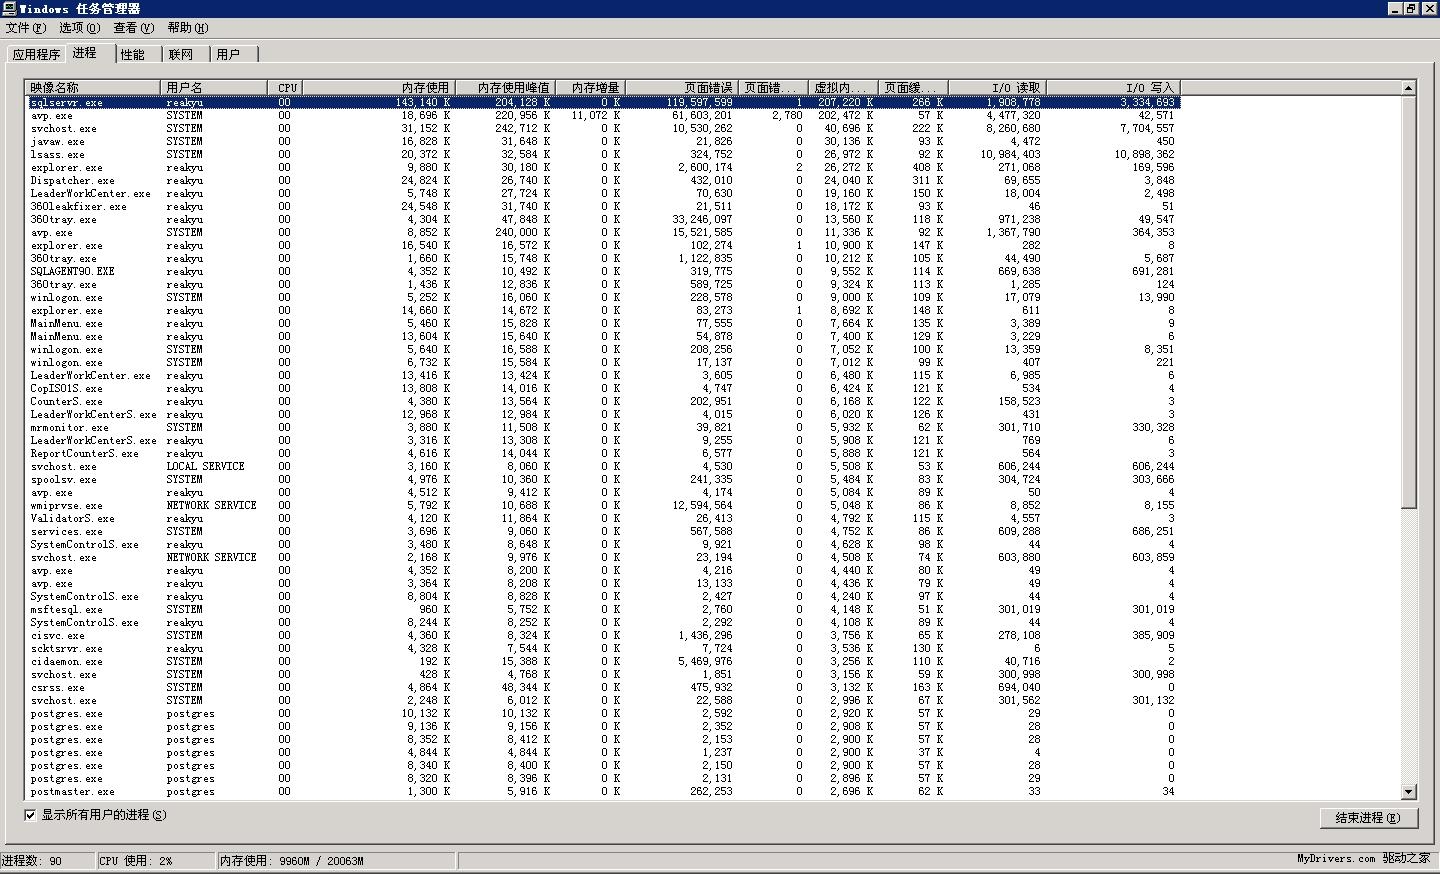This screenshot has width=1440, height=874.
Task: Switch to the 联网 tab
Action: click(x=181, y=54)
